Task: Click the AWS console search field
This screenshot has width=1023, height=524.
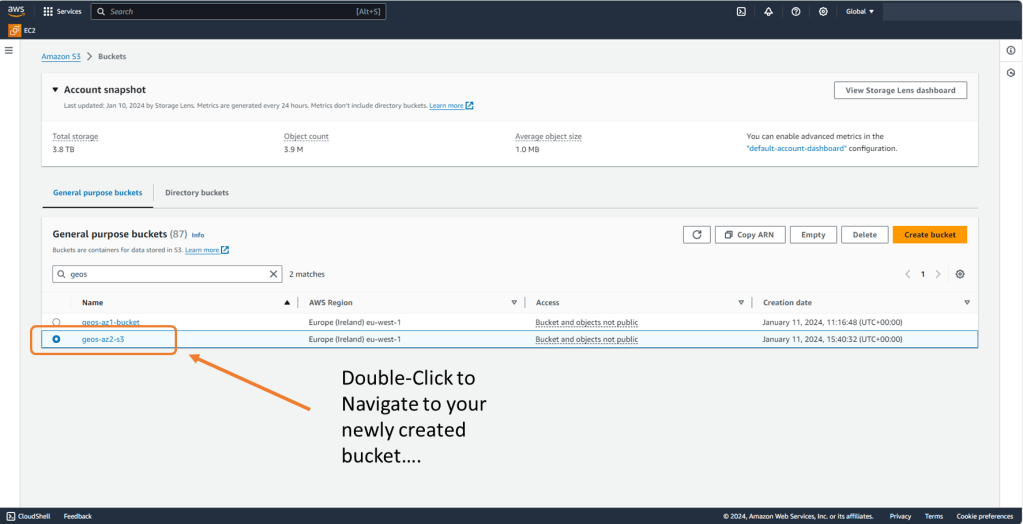Action: pyautogui.click(x=238, y=12)
